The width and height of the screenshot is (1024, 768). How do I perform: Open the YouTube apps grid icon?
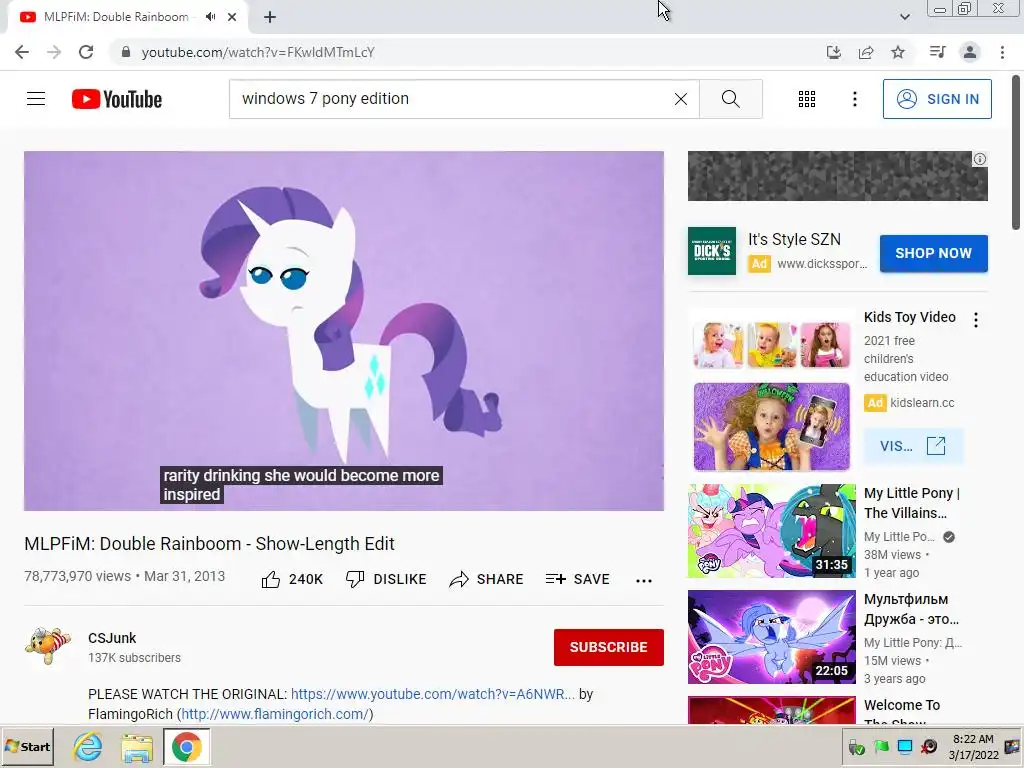(x=807, y=99)
